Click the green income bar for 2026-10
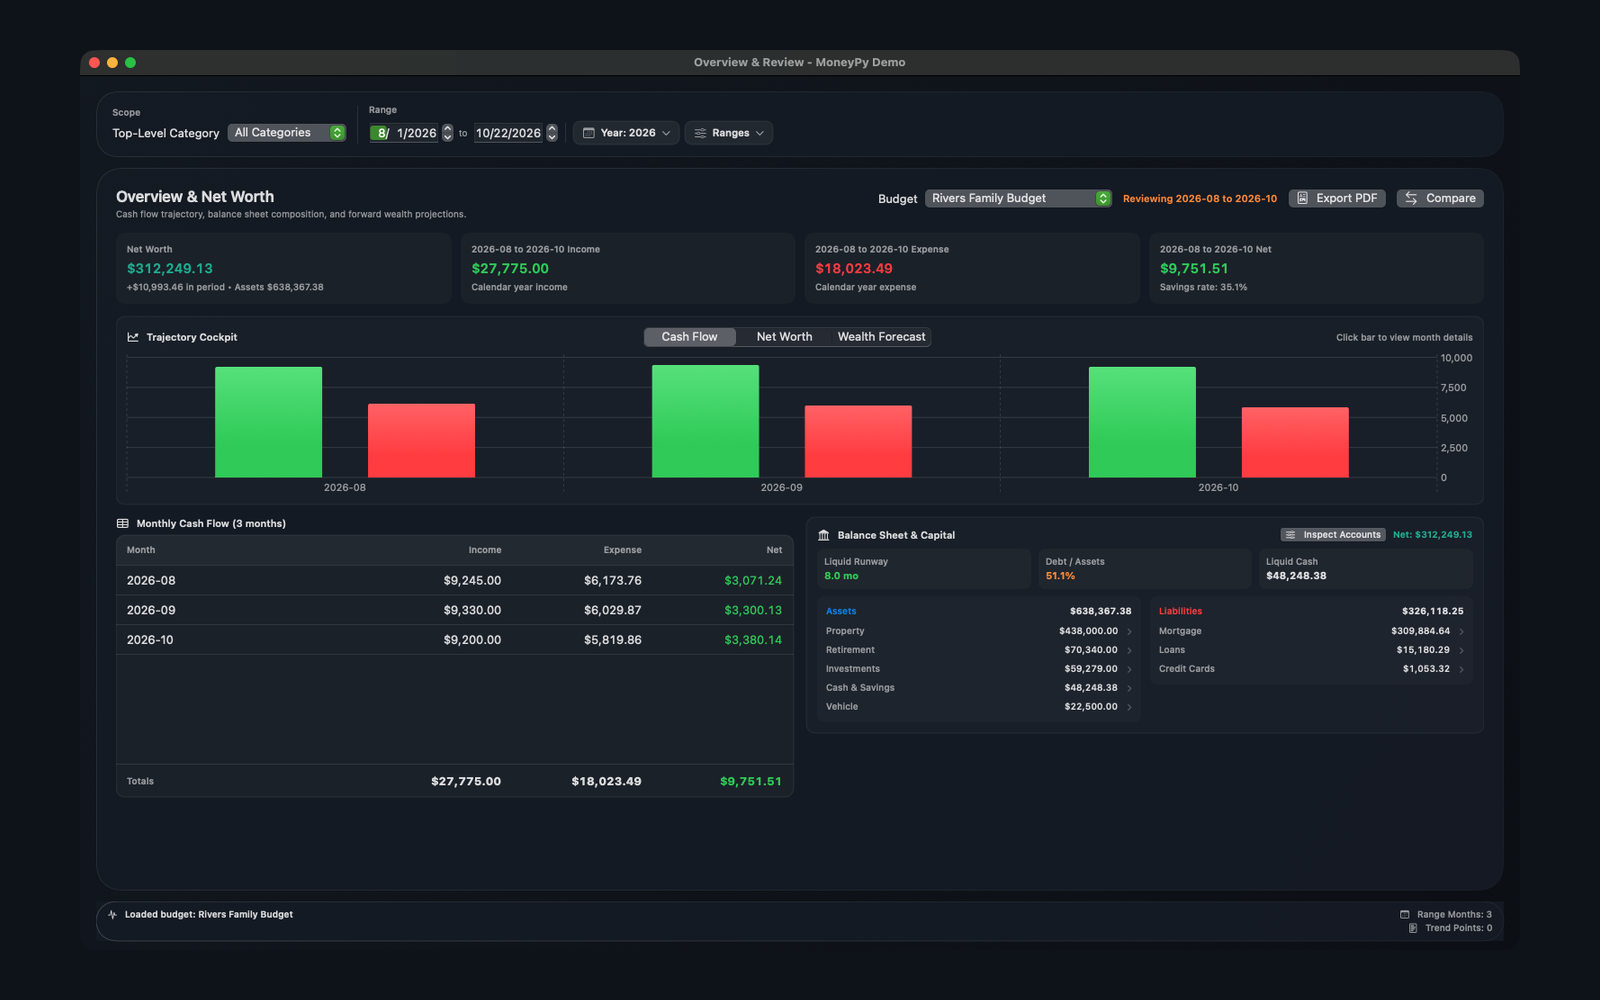This screenshot has height=1000, width=1600. tap(1142, 422)
